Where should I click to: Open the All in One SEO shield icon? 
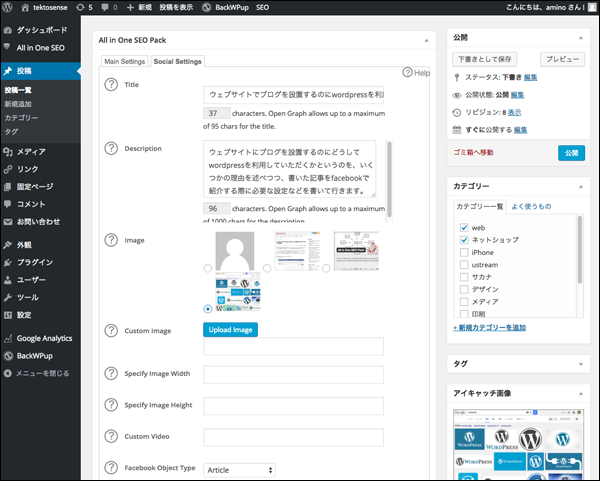point(9,46)
